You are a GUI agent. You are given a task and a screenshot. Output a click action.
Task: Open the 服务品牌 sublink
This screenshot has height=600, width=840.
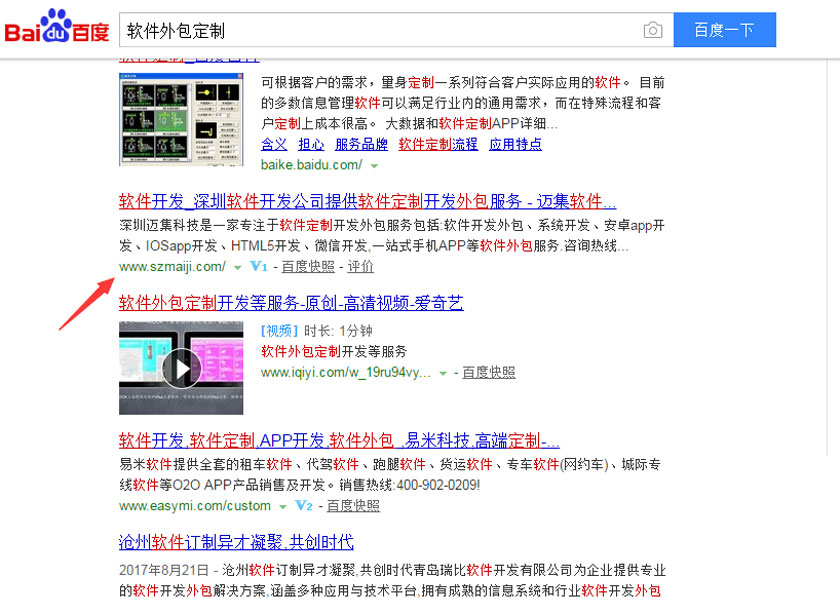pos(362,144)
